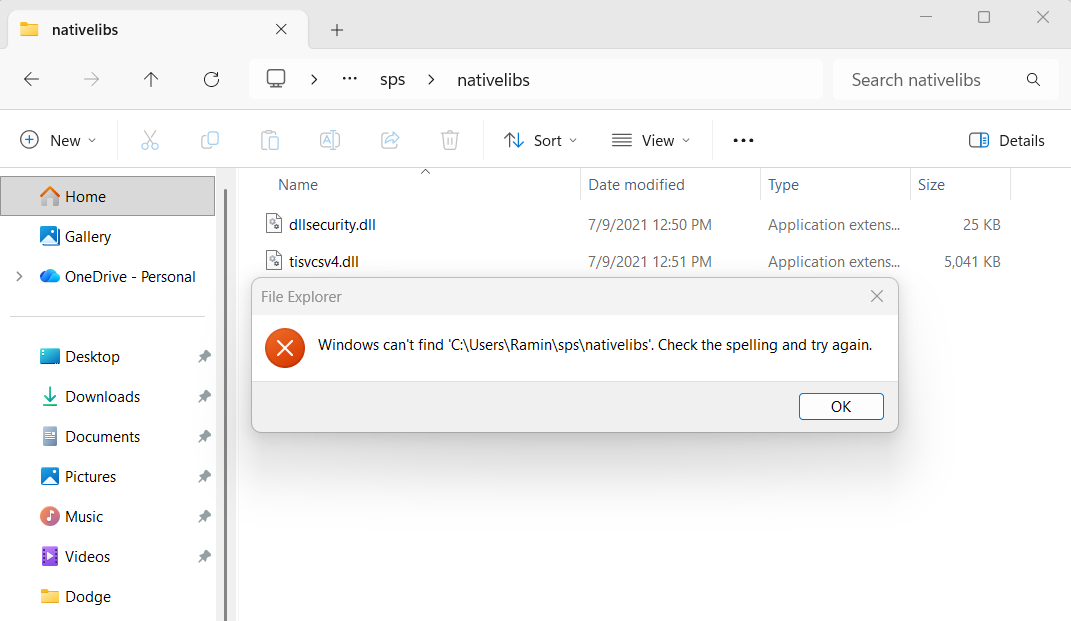Sort by Type column header

(783, 184)
